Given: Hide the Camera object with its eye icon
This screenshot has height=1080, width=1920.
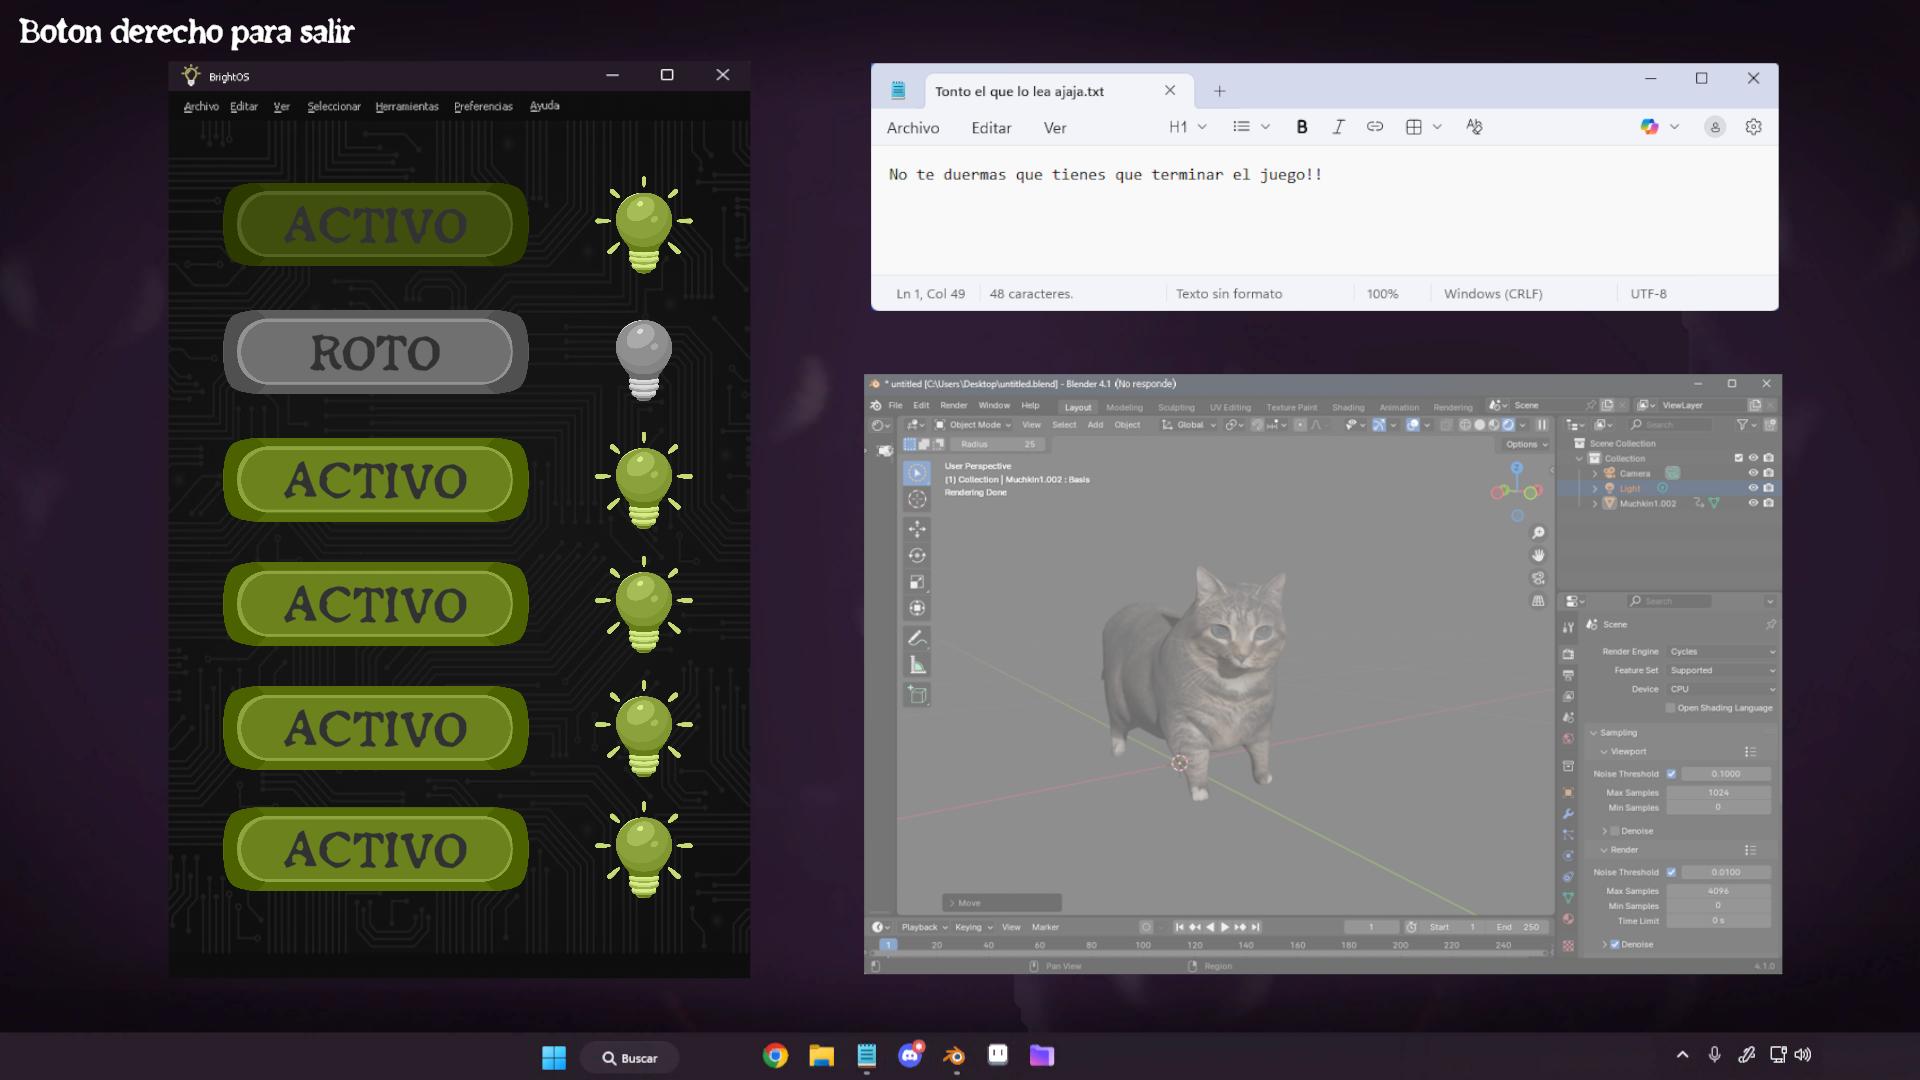Looking at the screenshot, I should tap(1752, 473).
